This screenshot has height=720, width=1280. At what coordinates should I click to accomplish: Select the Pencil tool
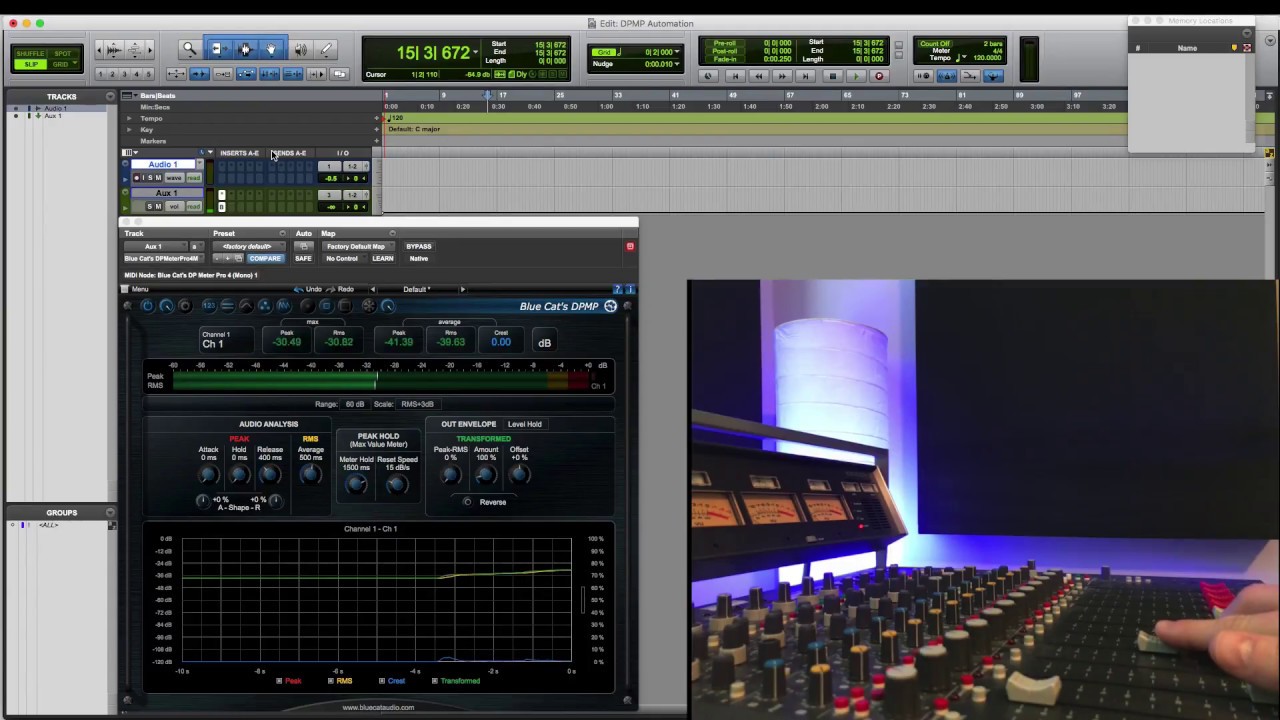coord(326,49)
